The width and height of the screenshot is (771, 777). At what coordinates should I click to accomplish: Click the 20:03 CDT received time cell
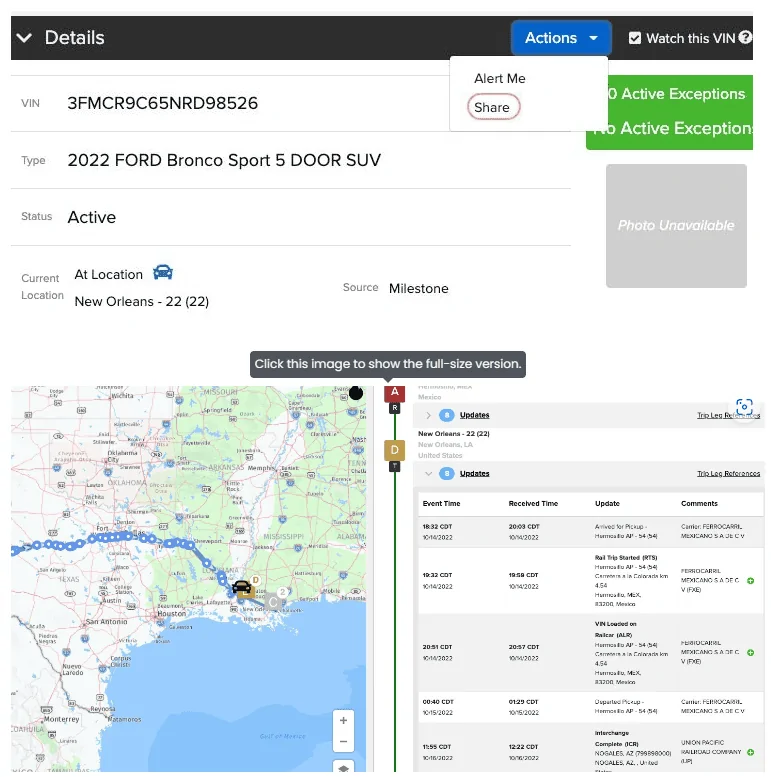pos(524,532)
